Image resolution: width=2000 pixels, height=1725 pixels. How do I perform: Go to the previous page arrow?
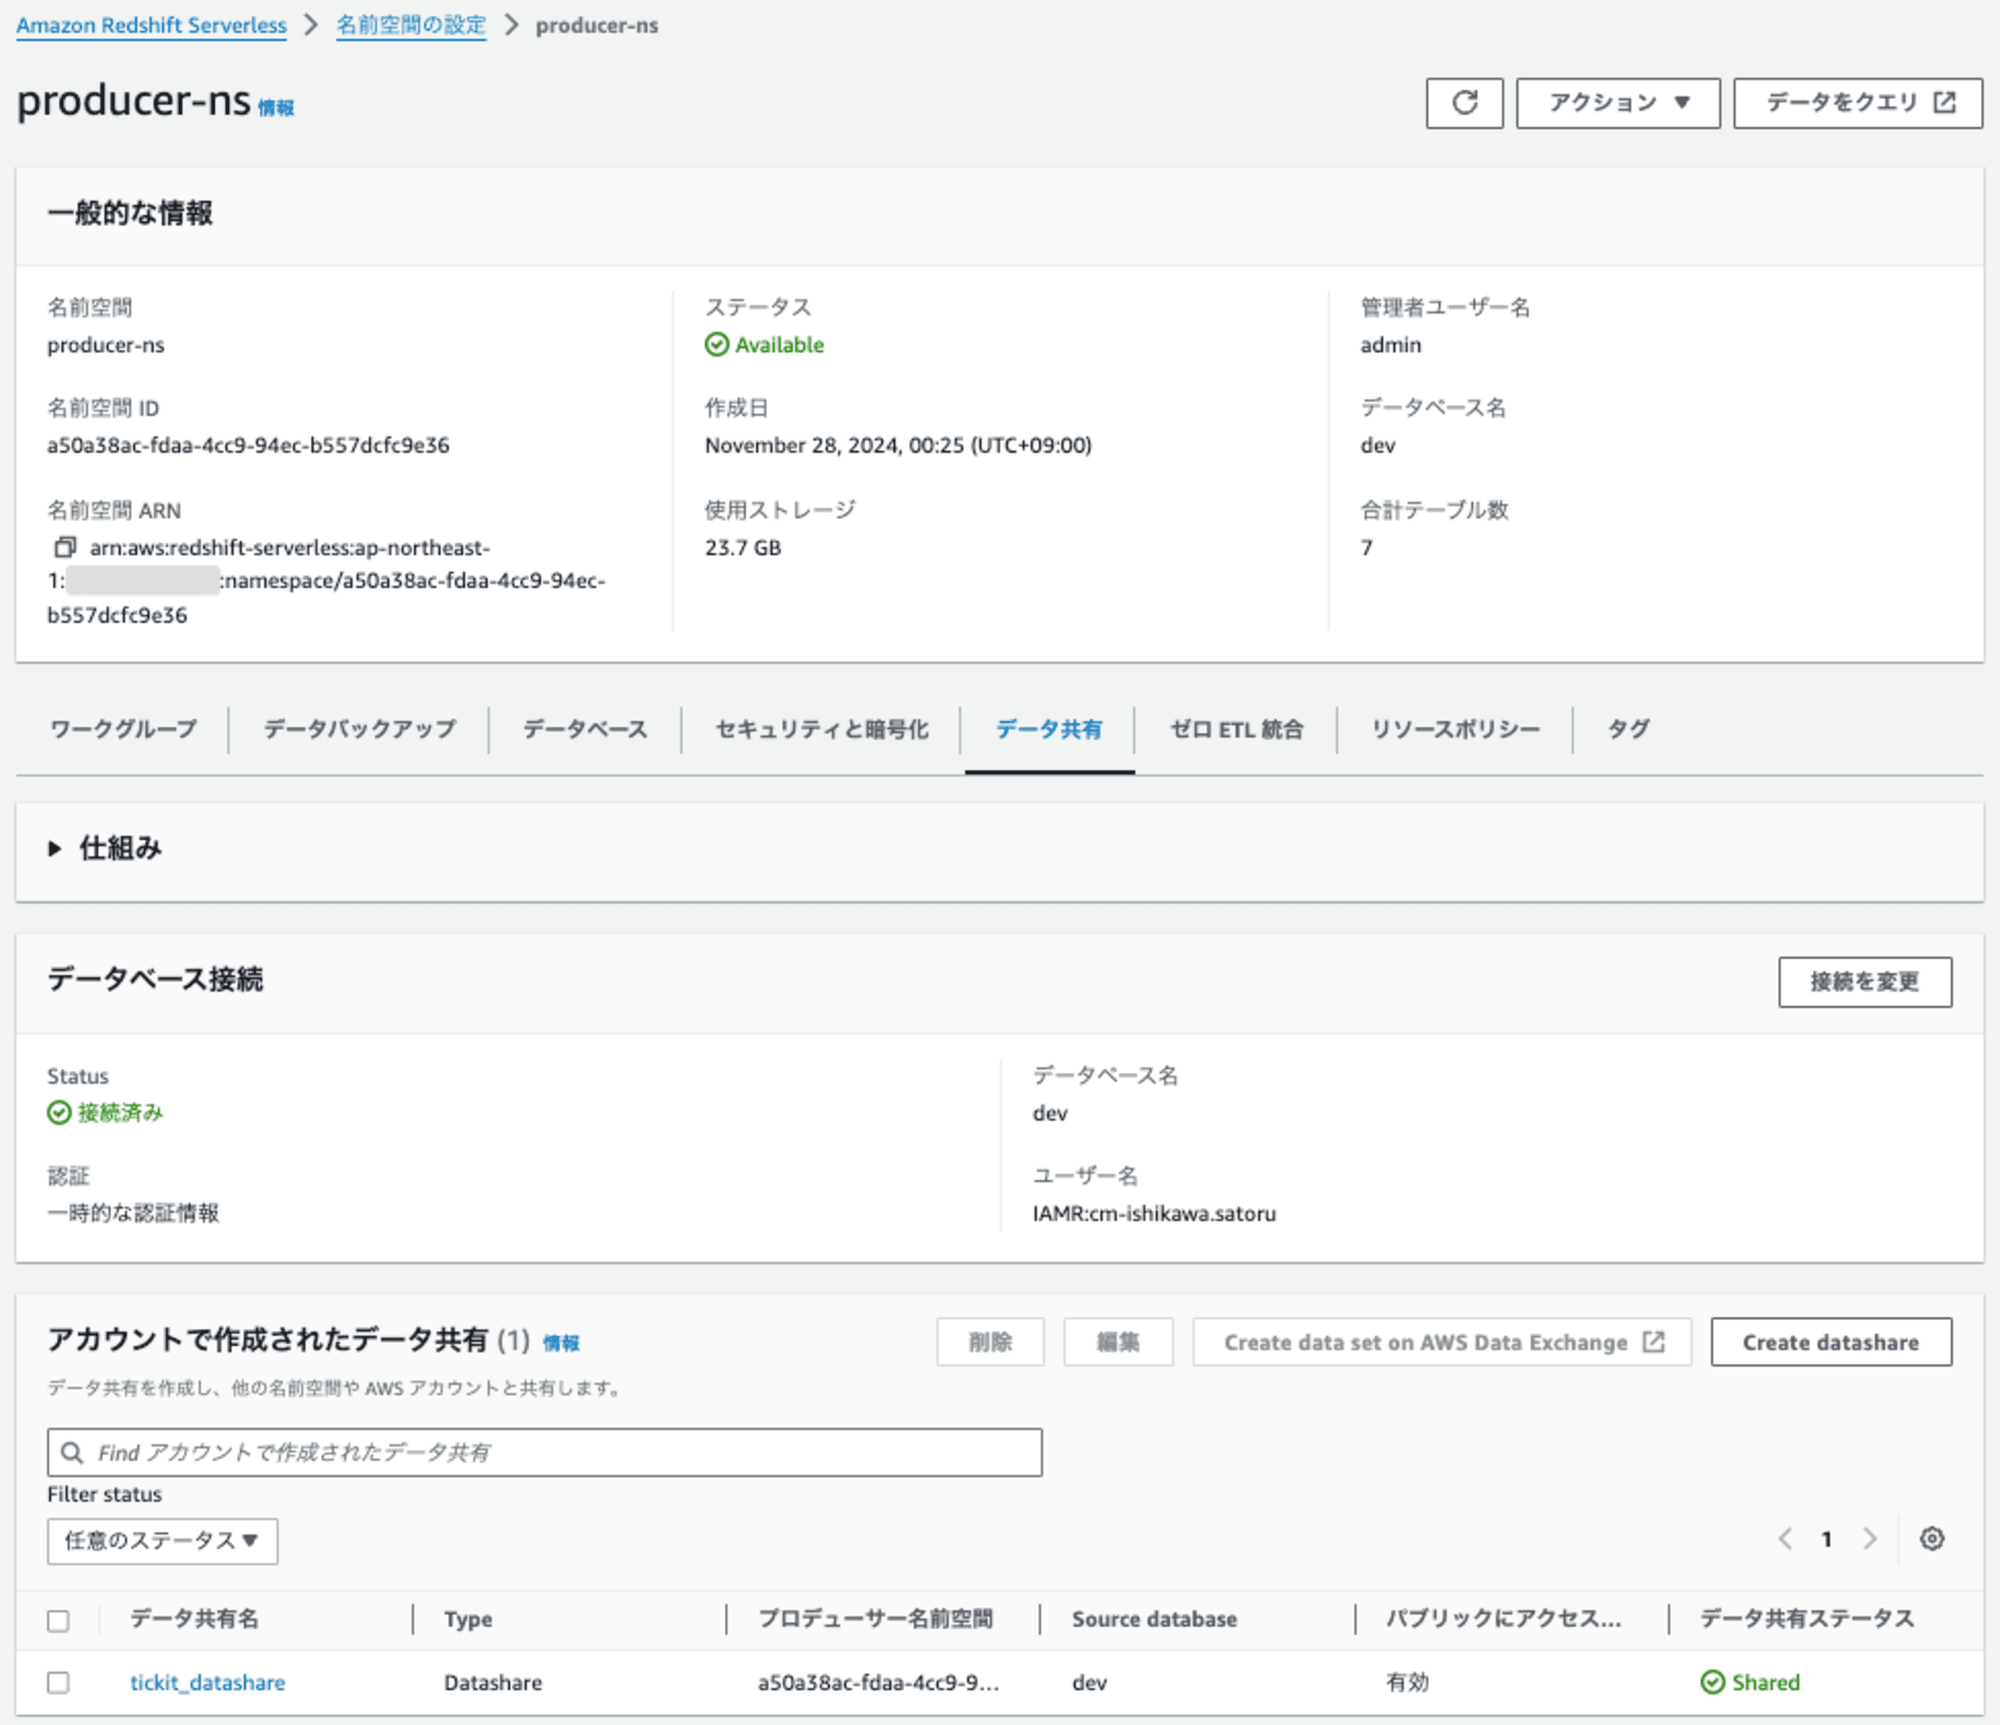(x=1785, y=1539)
